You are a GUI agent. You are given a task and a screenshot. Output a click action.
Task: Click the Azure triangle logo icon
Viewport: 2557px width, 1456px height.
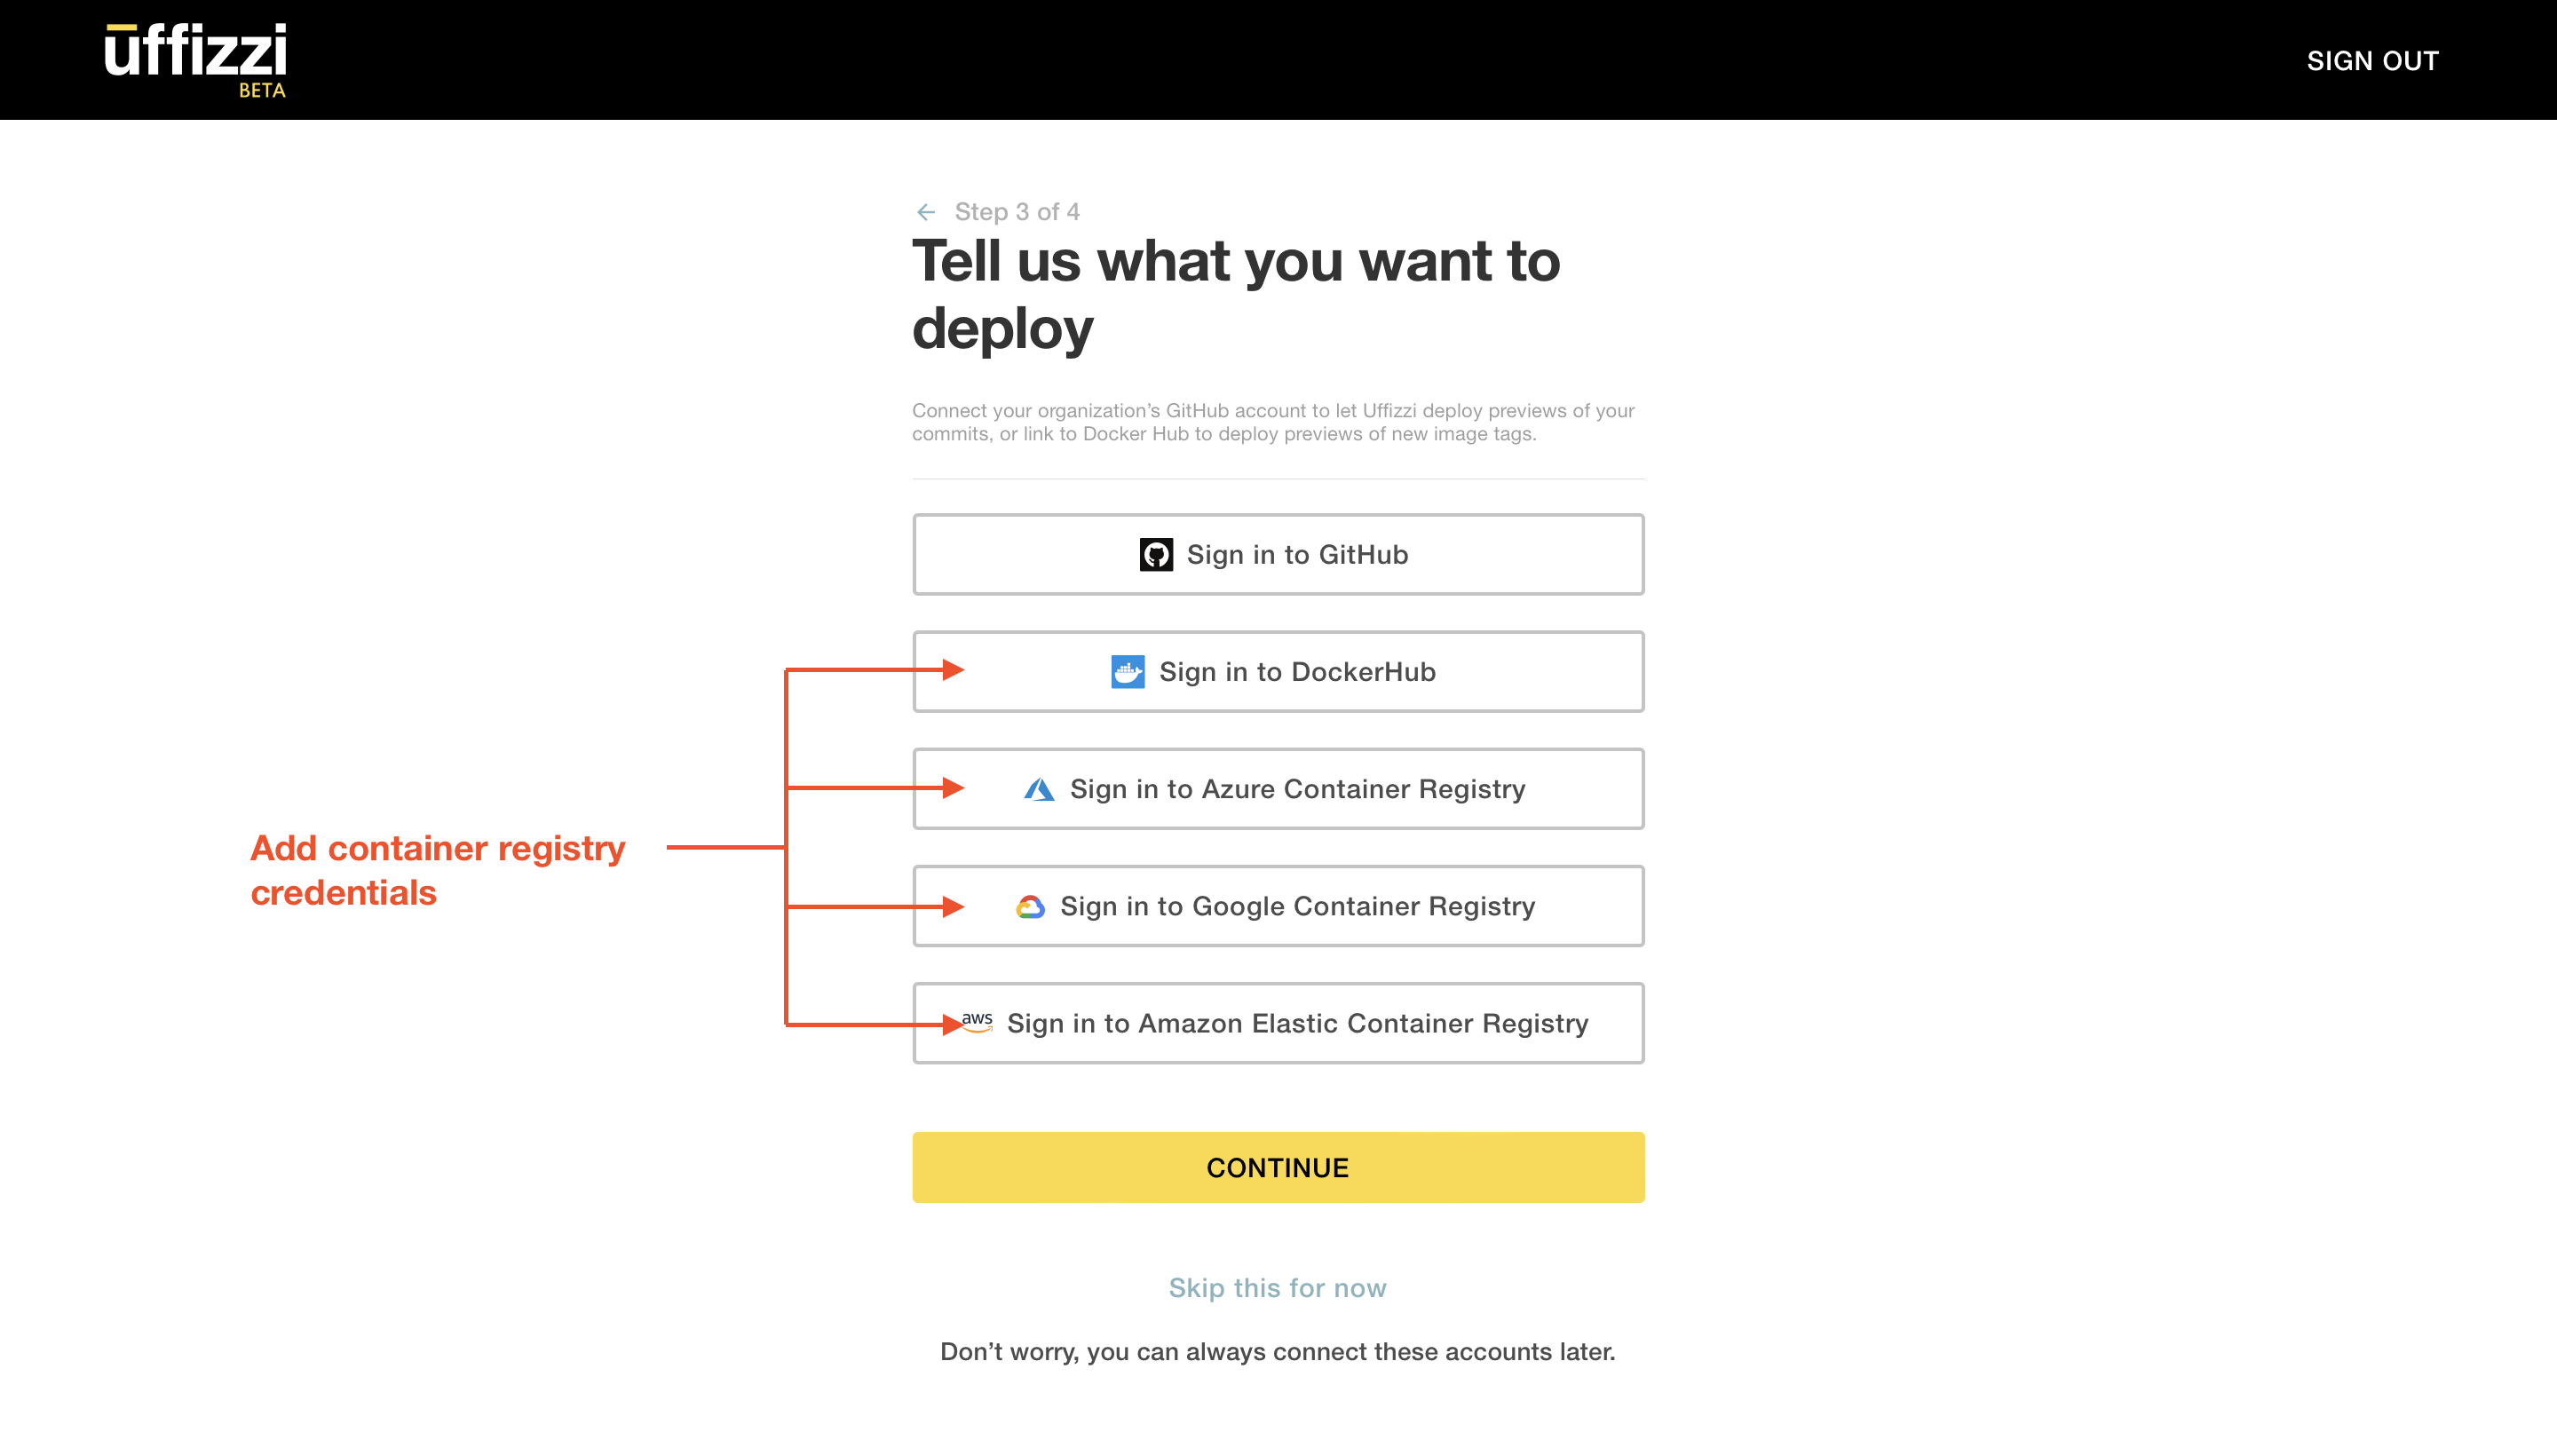coord(1039,790)
